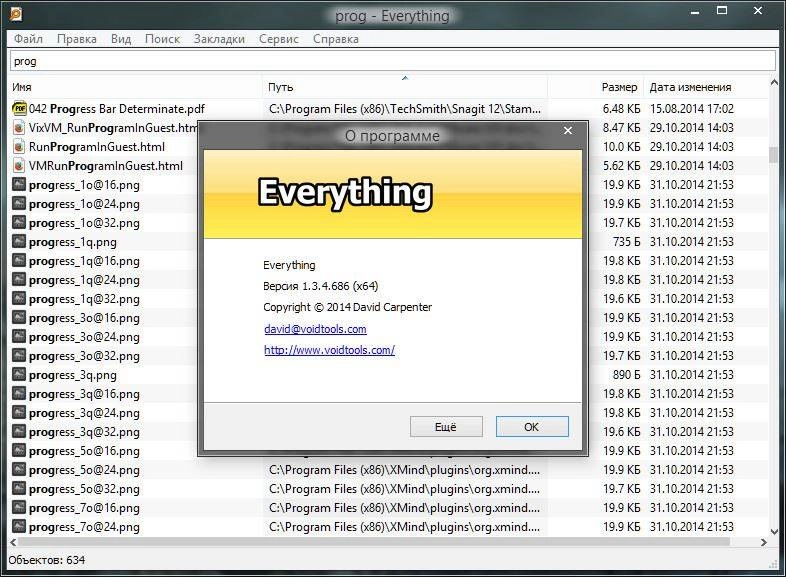Click the image icon of progress_1q@16.png
Viewport: 786px width, 577px height.
[19, 261]
